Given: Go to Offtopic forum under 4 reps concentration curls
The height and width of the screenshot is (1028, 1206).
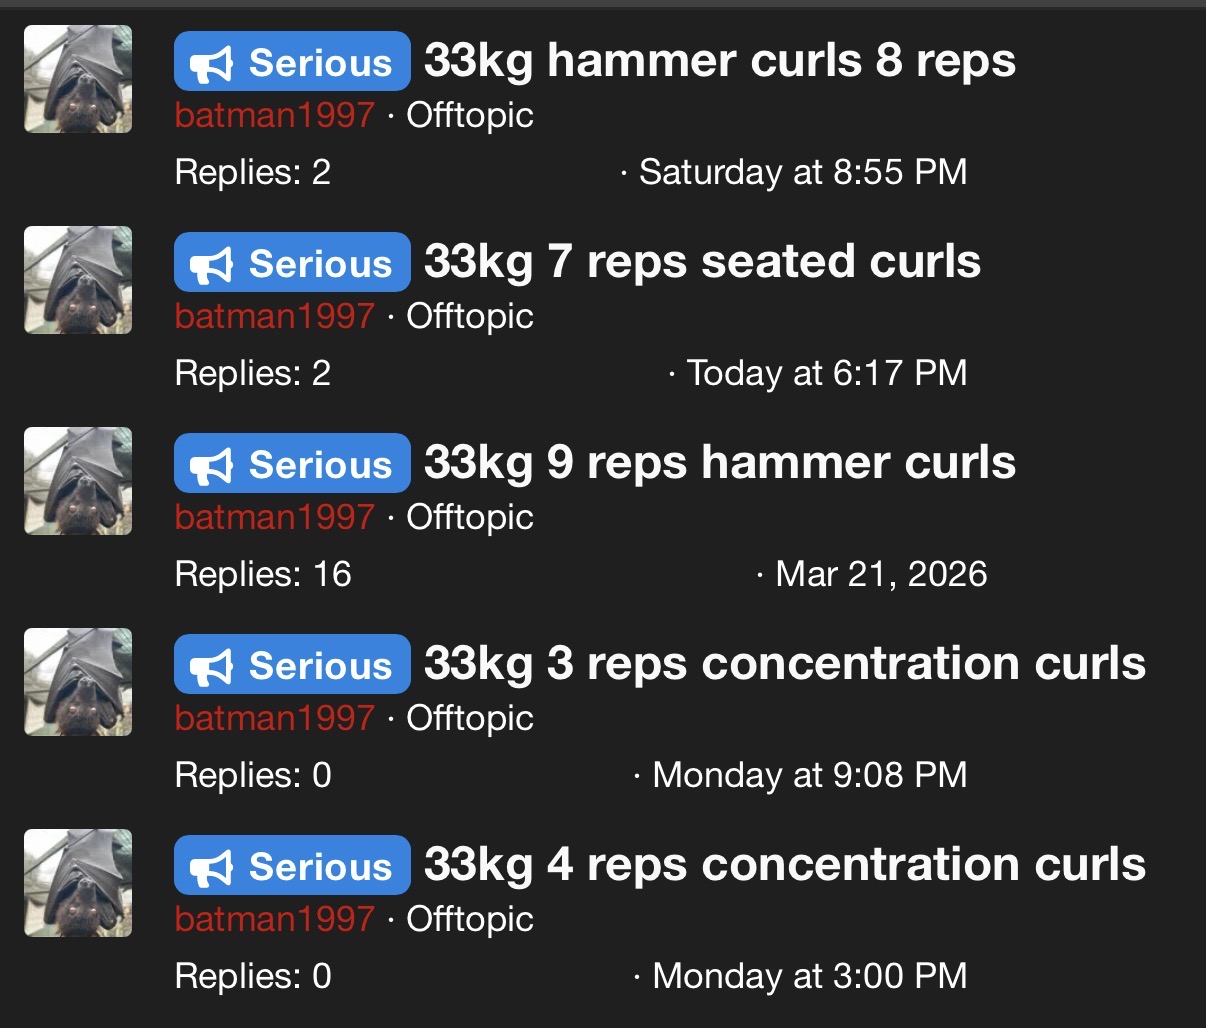Looking at the screenshot, I should point(470,919).
